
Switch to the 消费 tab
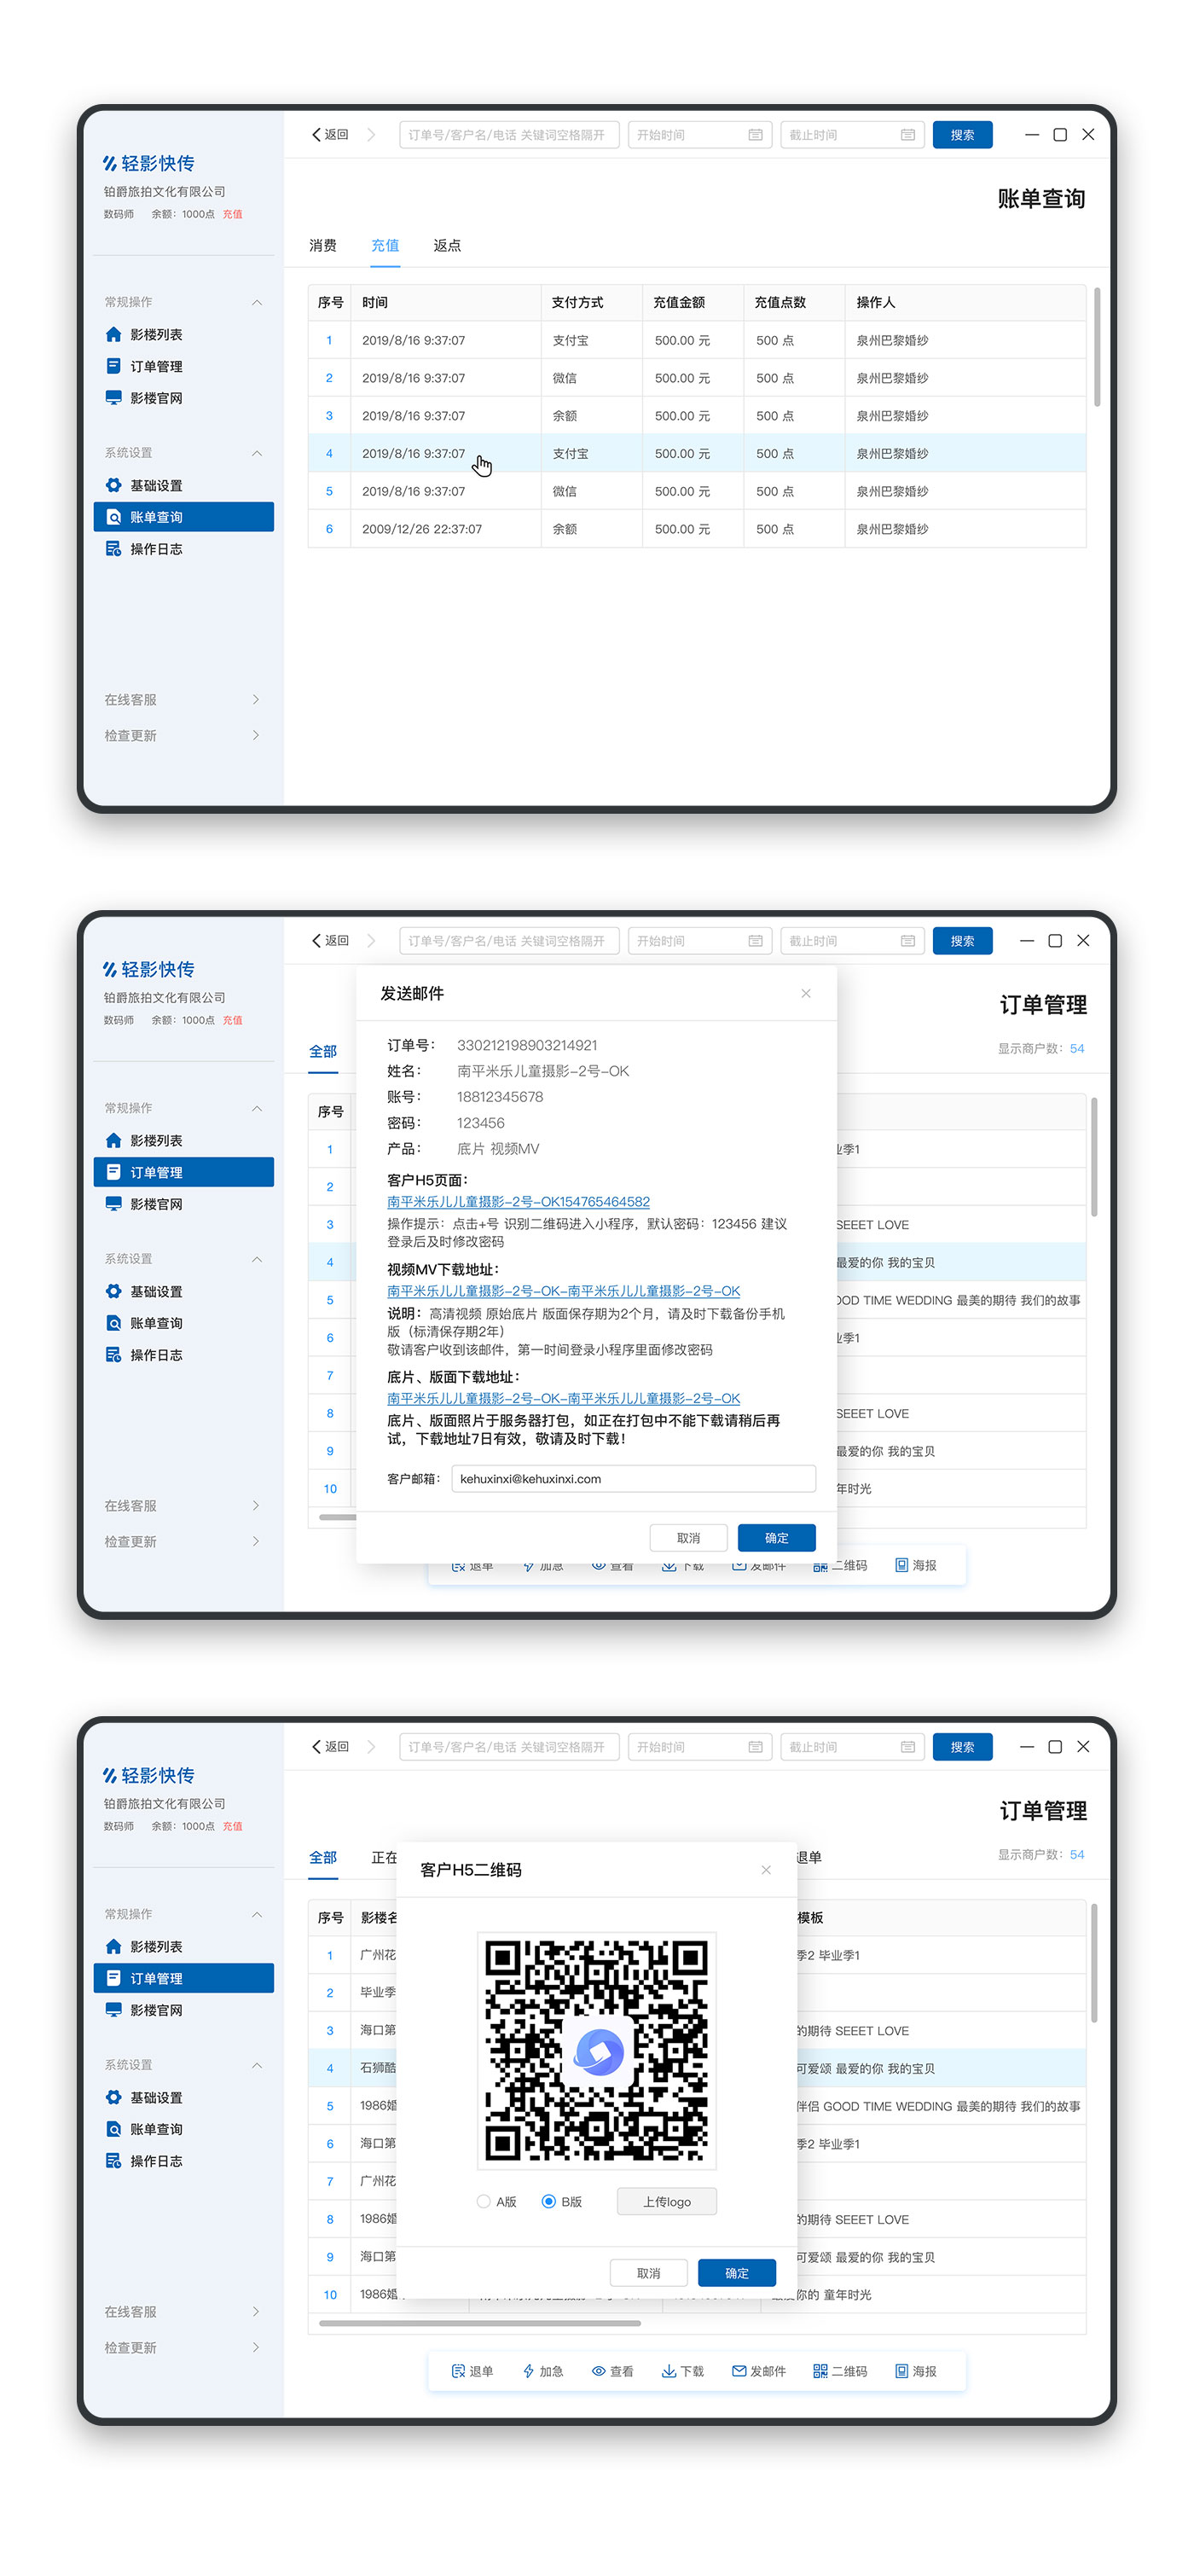pyautogui.click(x=323, y=245)
